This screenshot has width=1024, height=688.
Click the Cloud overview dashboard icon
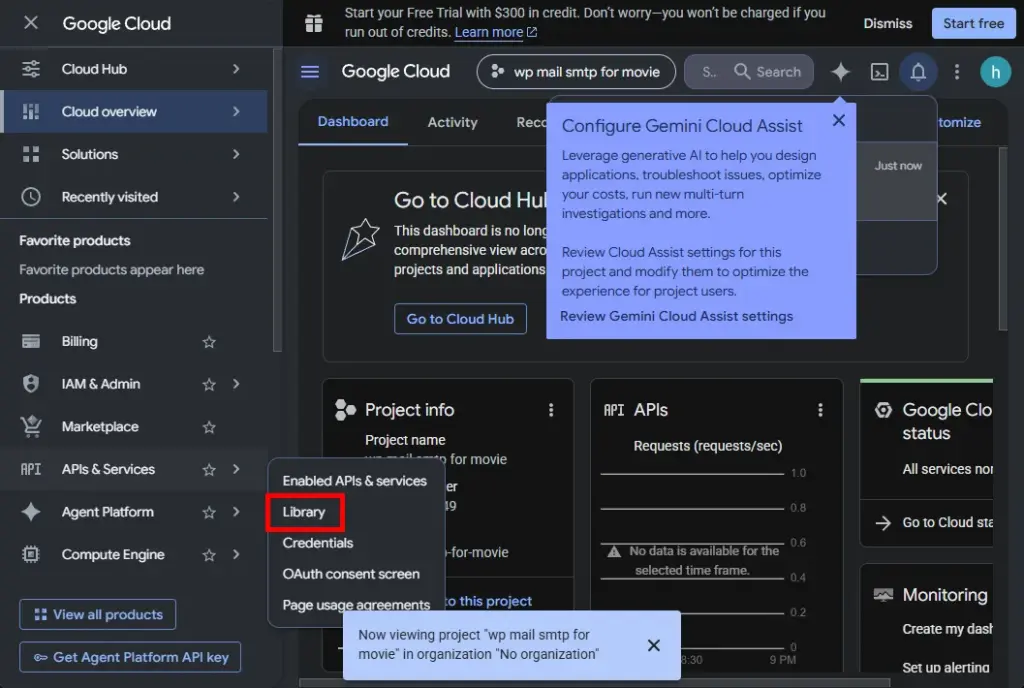(31, 112)
